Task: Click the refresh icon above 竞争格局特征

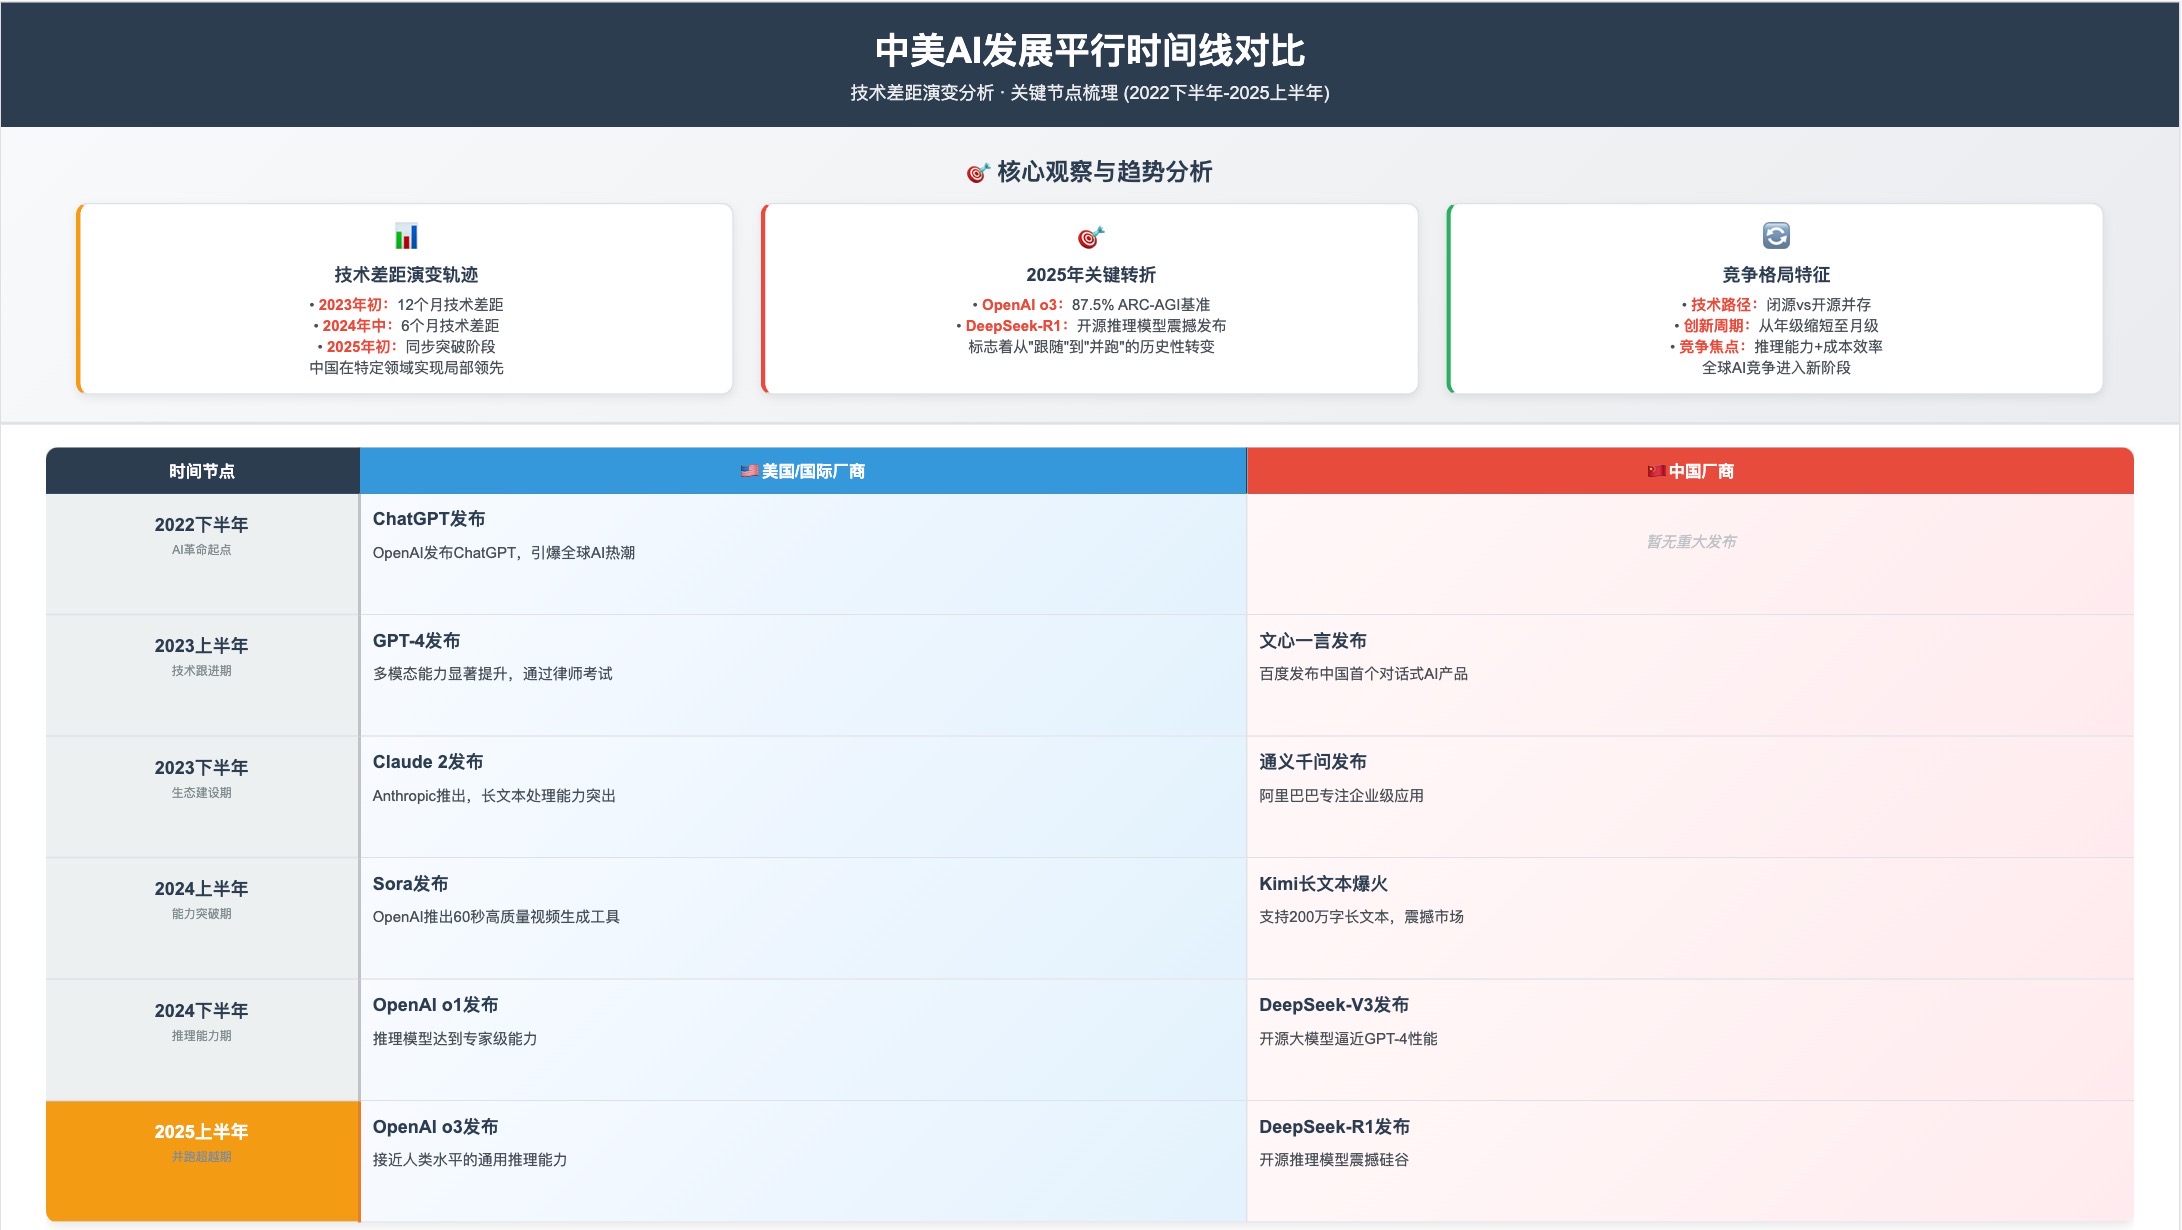Action: 1776,236
